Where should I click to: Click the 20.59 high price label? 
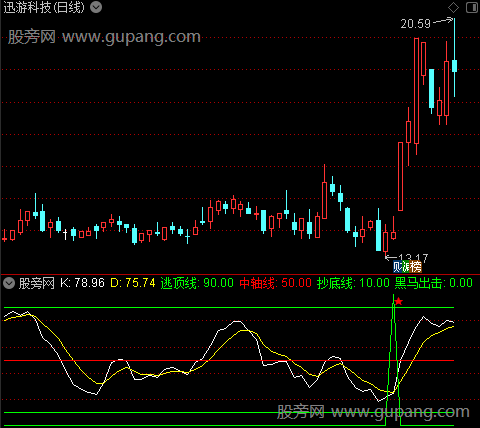click(x=415, y=24)
